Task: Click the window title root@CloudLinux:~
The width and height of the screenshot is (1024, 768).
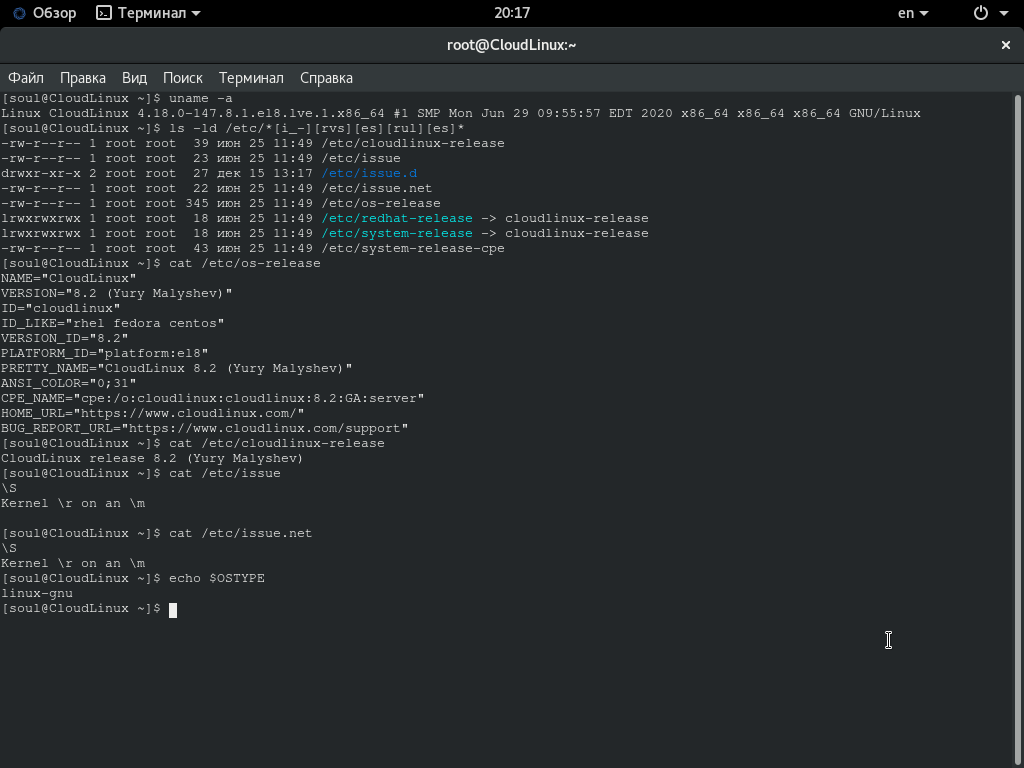Action: point(511,45)
